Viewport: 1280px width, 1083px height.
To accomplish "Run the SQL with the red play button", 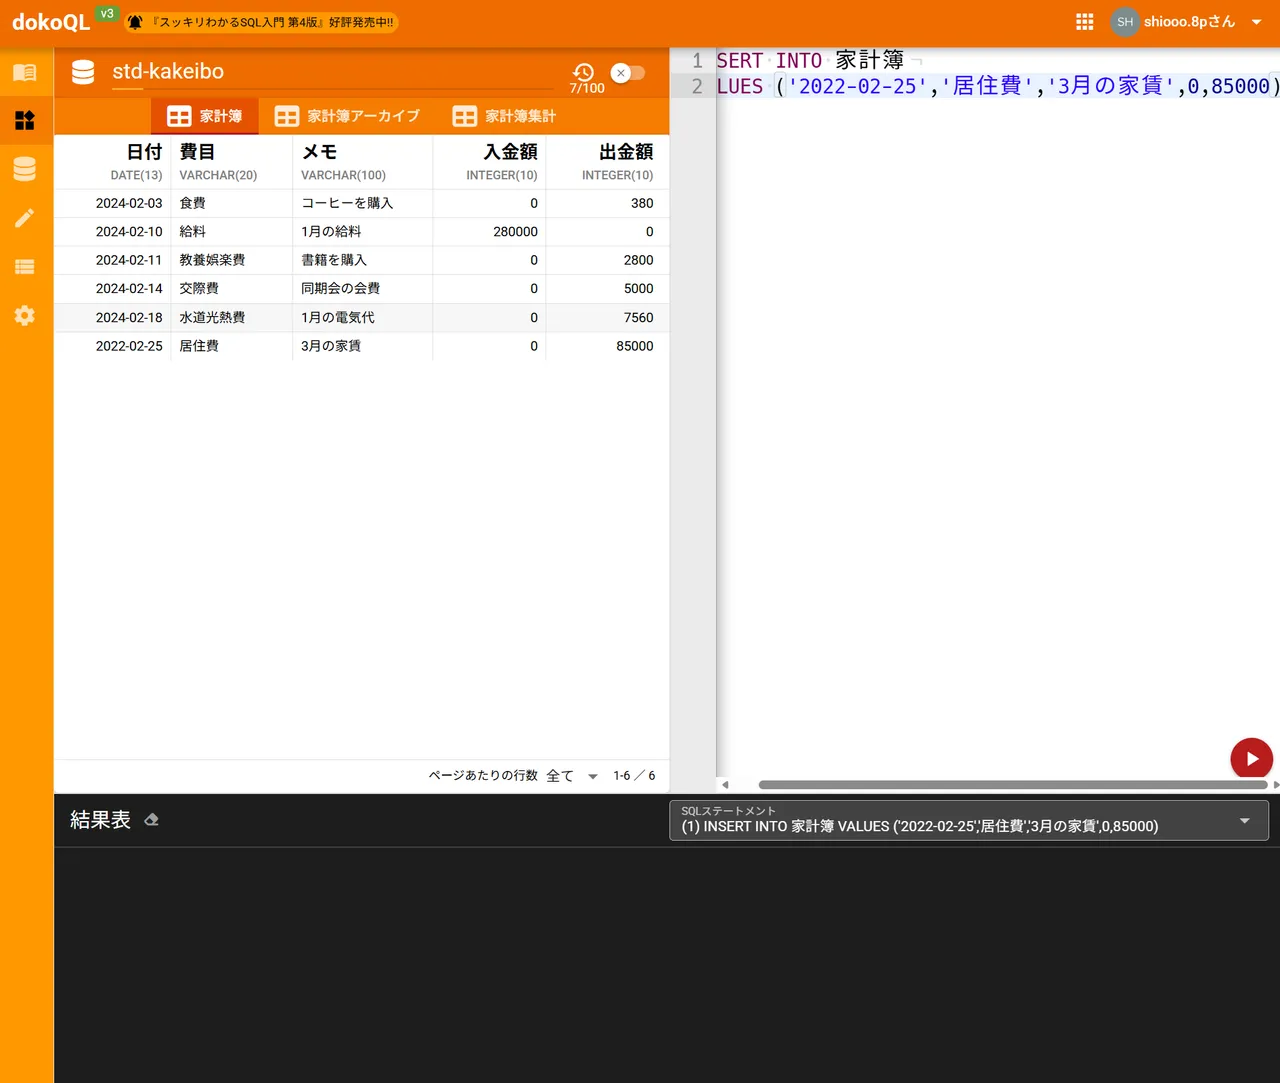I will 1251,759.
